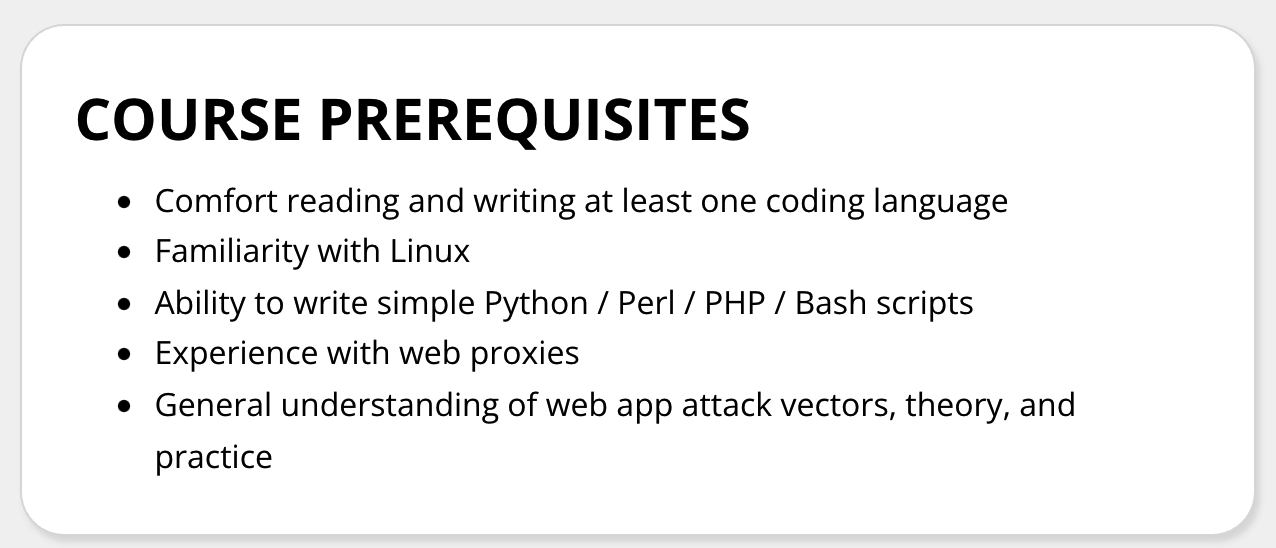Click the word 'Familiarity' in second item

[x=231, y=252]
